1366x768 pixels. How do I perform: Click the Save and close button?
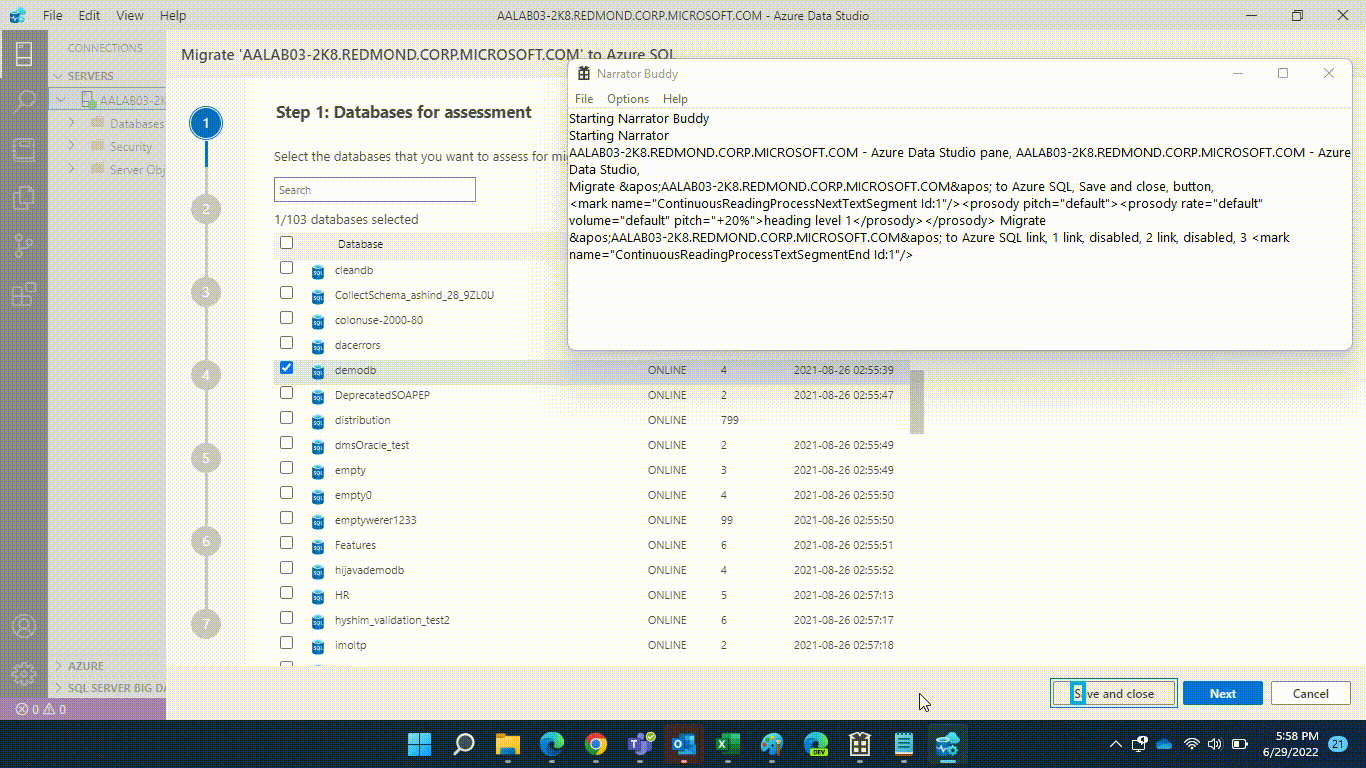pyautogui.click(x=1113, y=692)
